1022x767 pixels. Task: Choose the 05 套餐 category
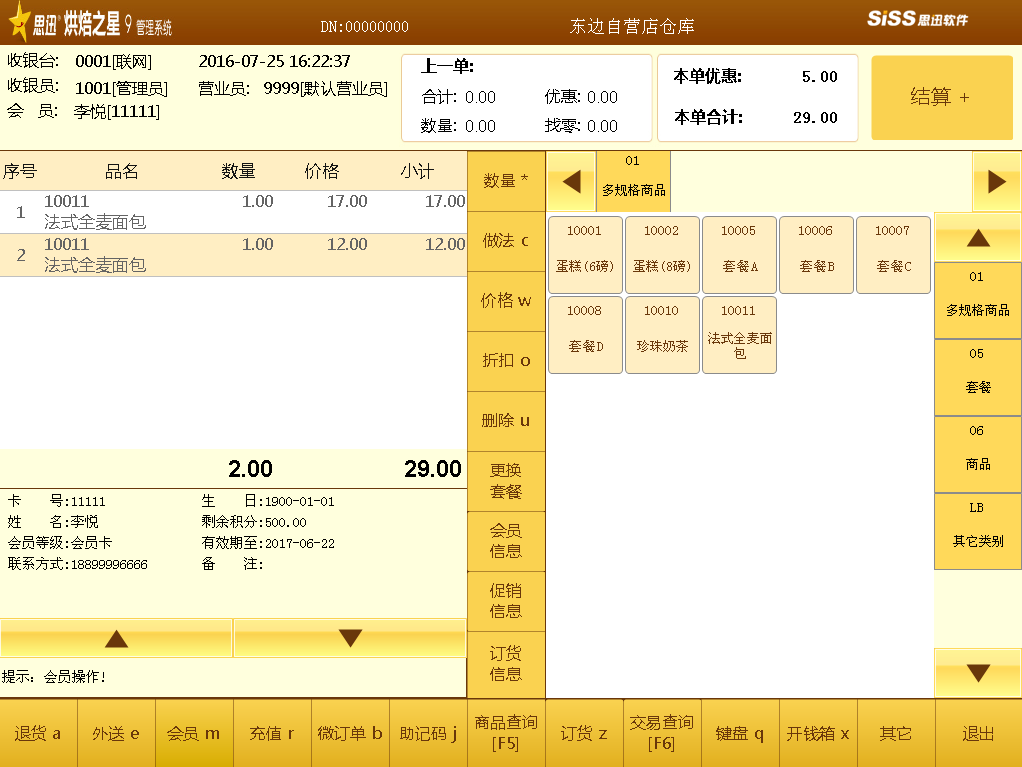[977, 377]
